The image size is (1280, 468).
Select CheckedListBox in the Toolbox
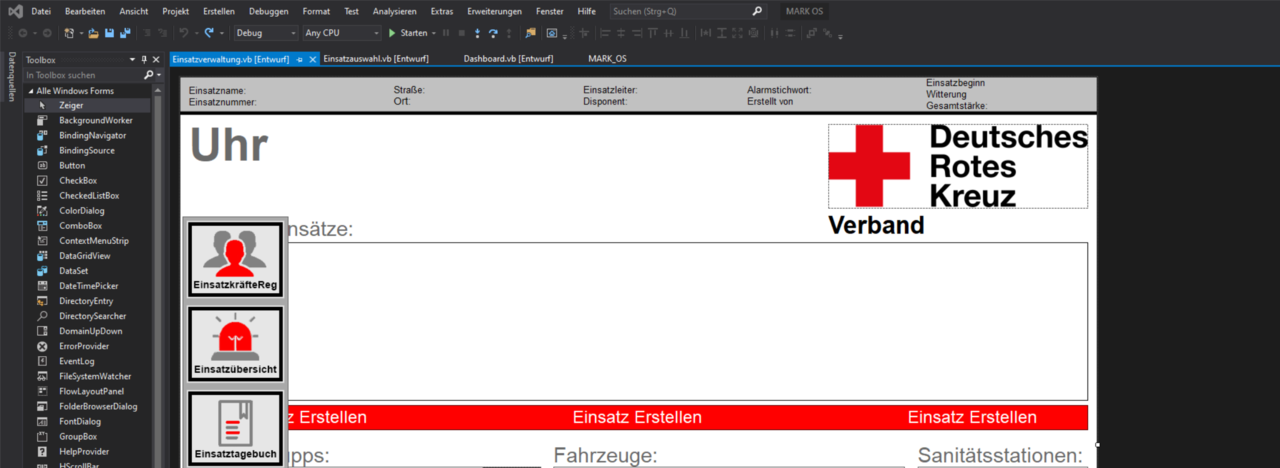coord(88,195)
